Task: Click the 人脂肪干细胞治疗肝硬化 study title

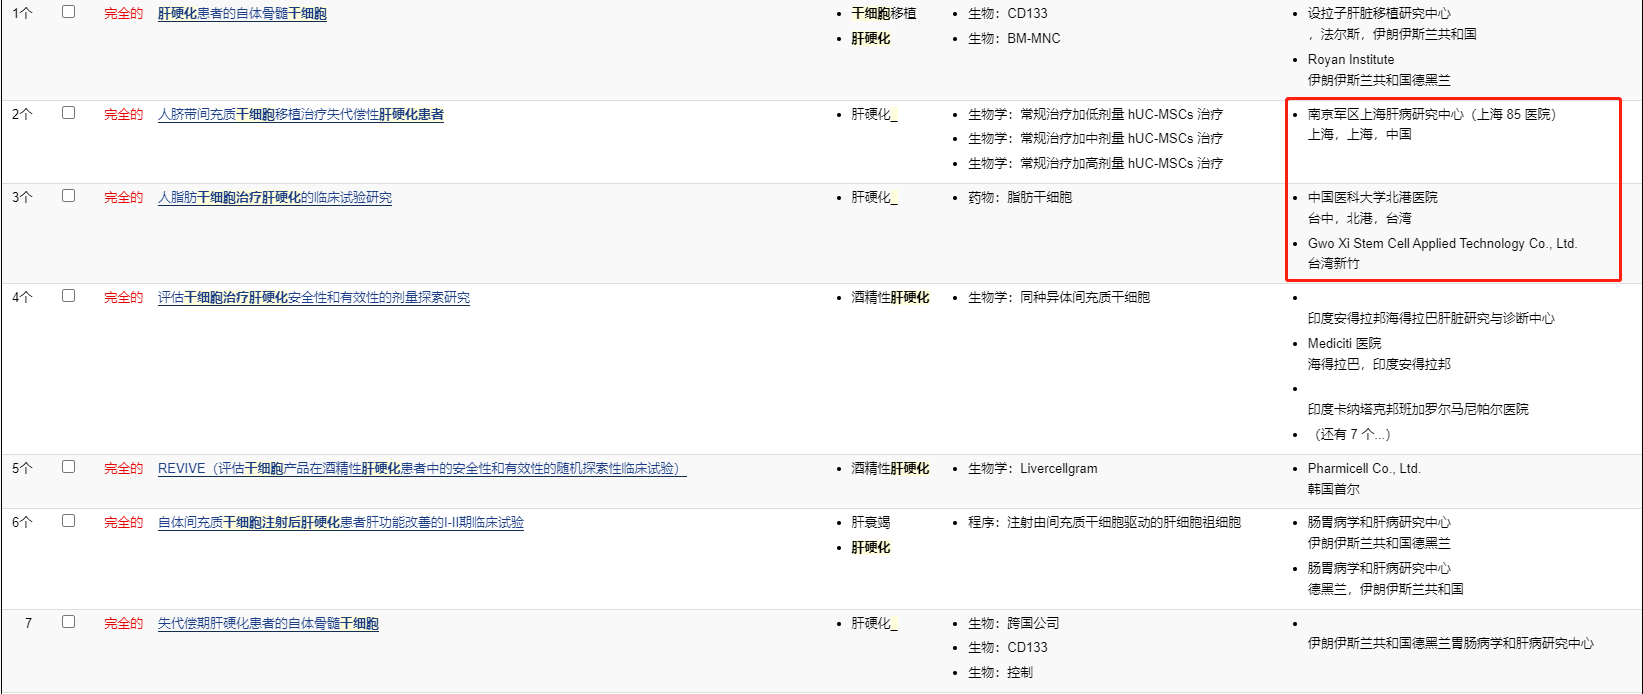Action: click(x=274, y=198)
